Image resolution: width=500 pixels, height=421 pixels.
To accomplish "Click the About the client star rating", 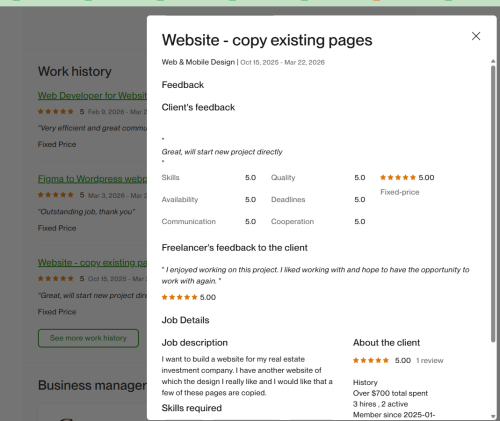I will point(371,360).
